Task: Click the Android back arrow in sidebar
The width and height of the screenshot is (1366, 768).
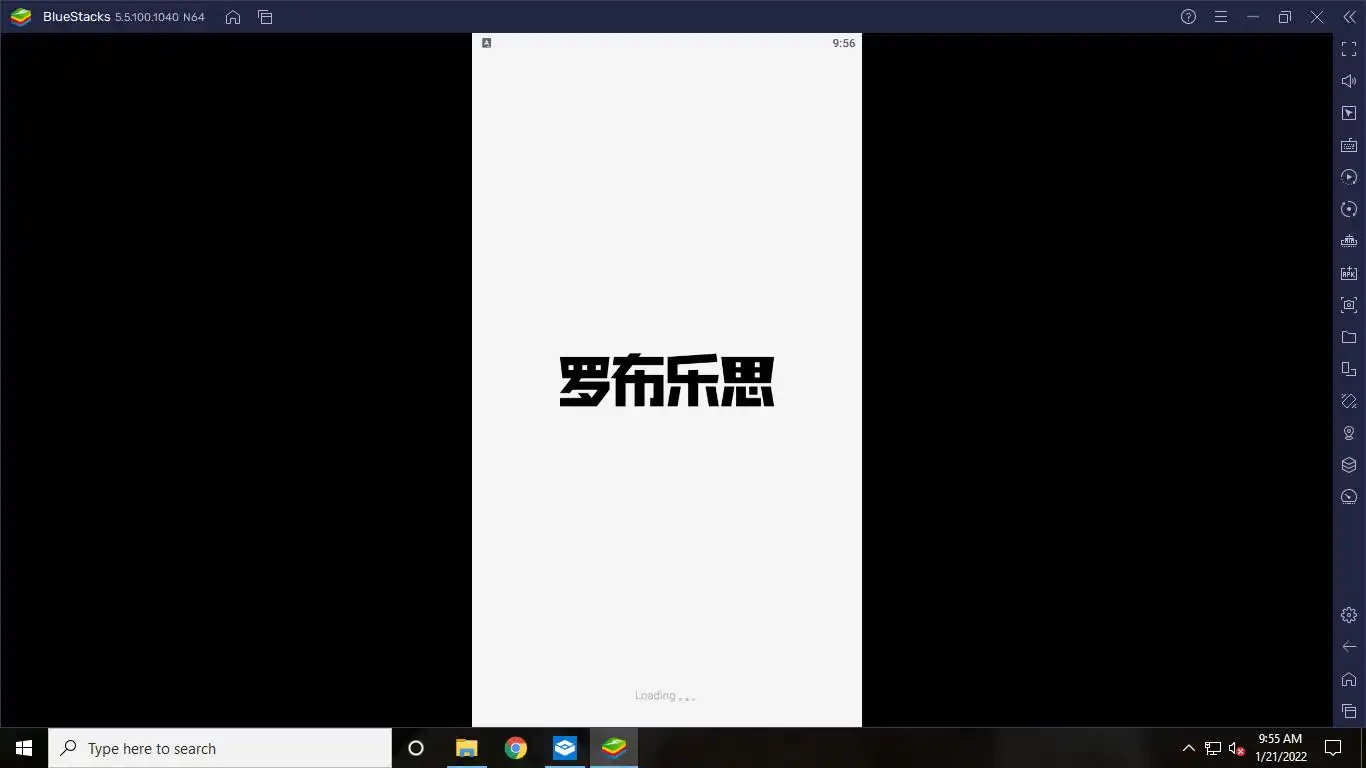Action: 1349,647
